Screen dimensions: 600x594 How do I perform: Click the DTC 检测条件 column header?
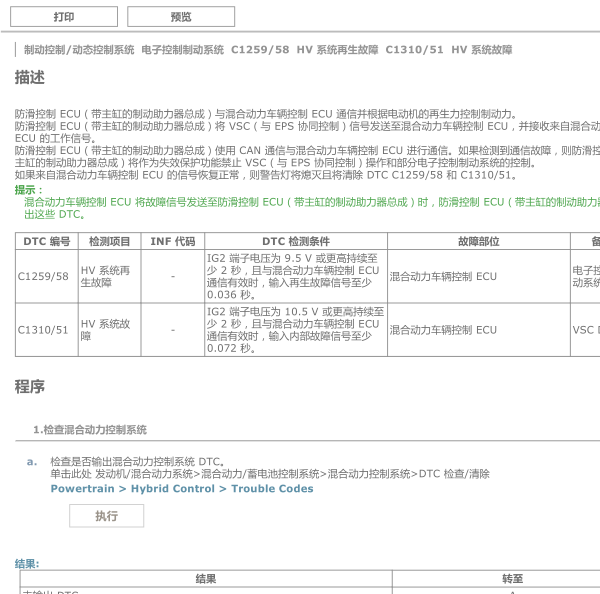pyautogui.click(x=296, y=241)
